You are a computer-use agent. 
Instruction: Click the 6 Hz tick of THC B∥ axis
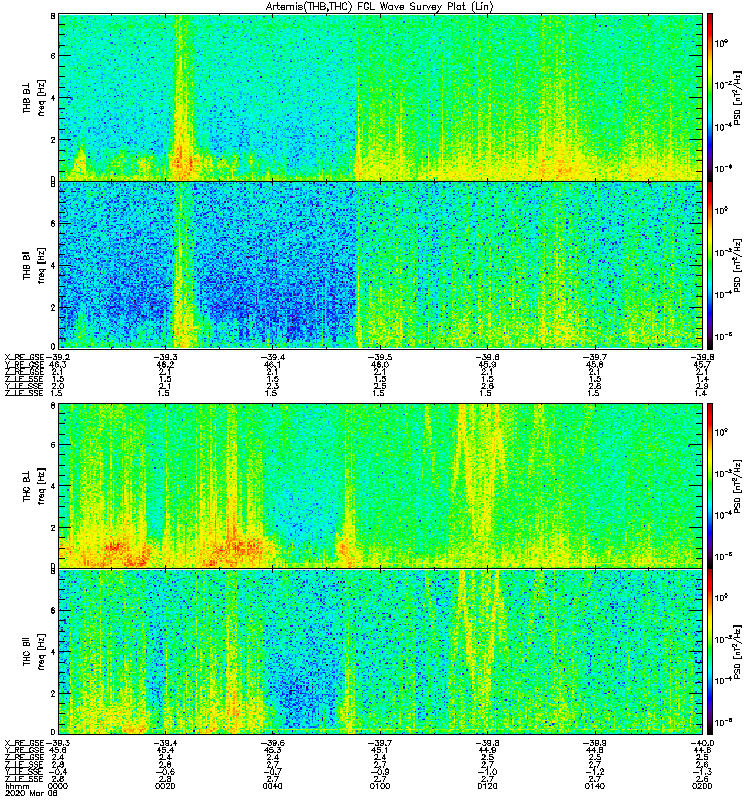coord(53,610)
